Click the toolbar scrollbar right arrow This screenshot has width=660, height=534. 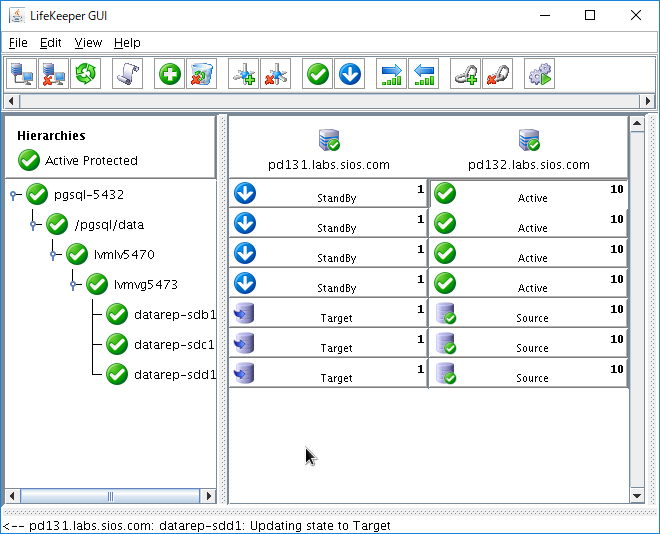click(648, 101)
